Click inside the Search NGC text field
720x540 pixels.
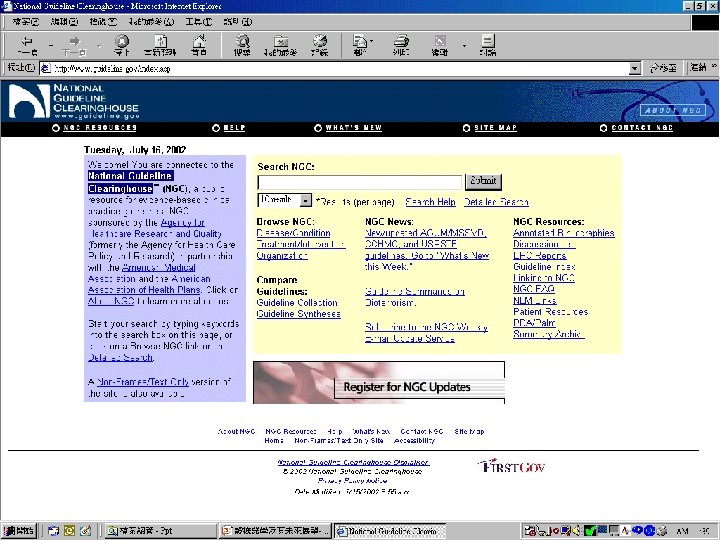[x=360, y=182]
